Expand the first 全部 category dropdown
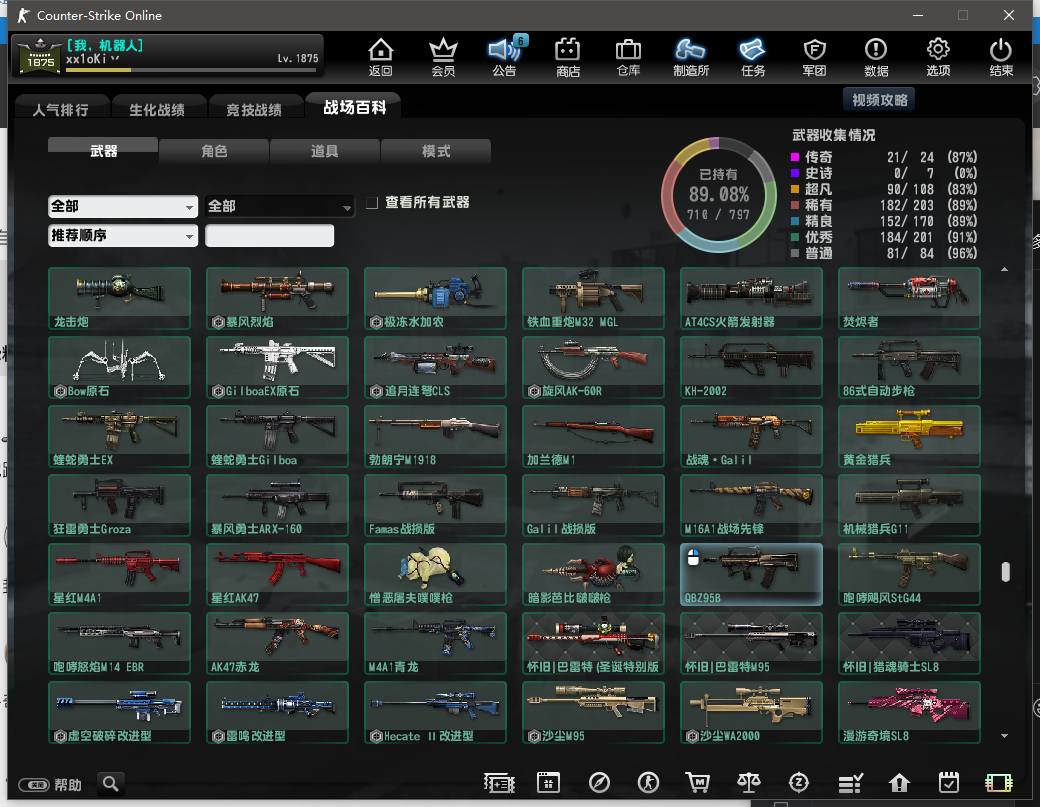1040x807 pixels. coord(123,206)
